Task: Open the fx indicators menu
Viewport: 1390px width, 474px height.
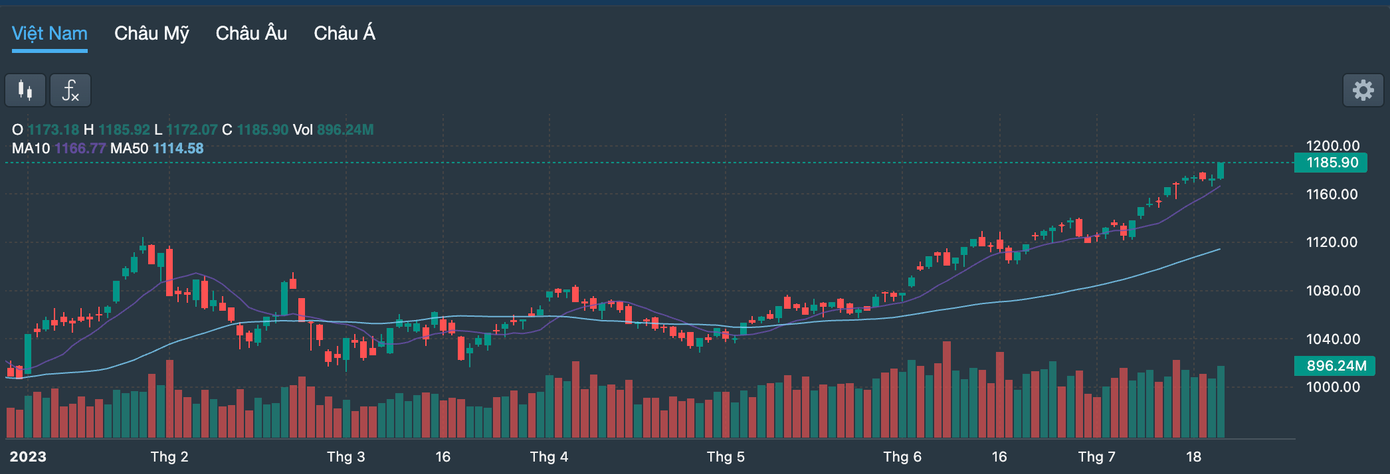Action: pos(71,91)
